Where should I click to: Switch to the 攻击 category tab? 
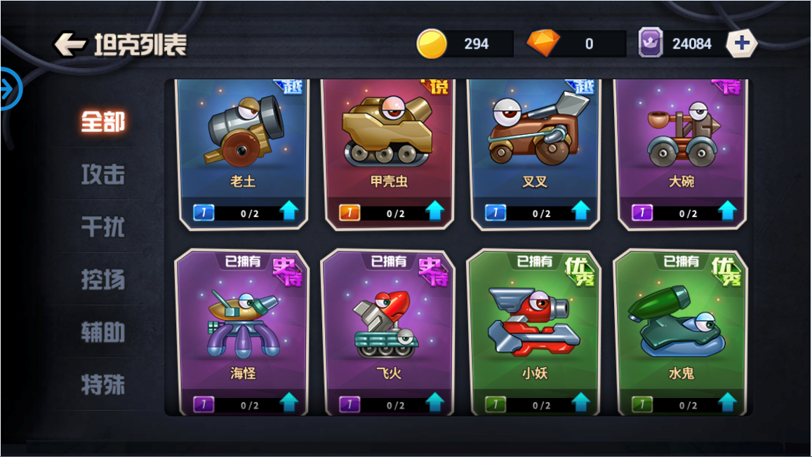103,174
